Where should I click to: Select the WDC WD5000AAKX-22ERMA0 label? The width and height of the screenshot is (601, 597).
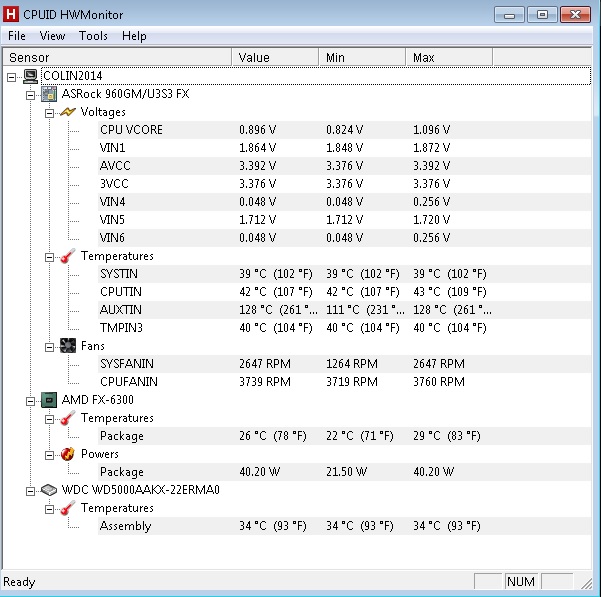click(140, 490)
